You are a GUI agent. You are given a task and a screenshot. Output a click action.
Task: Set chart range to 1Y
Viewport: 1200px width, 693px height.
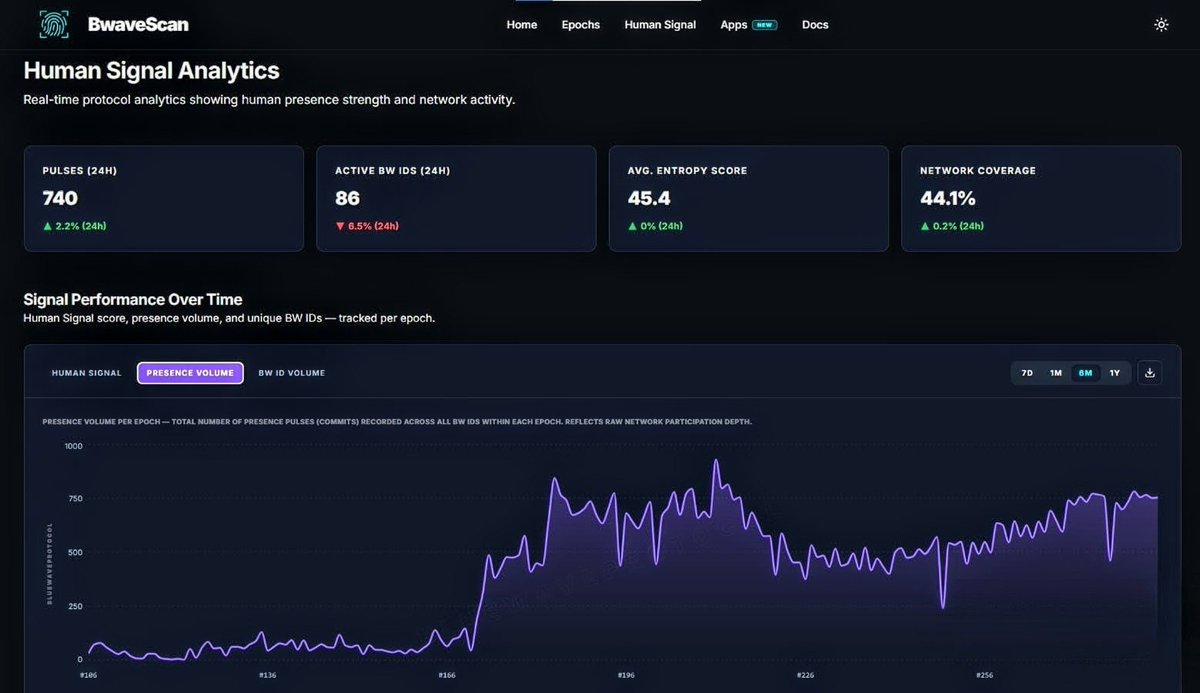click(1115, 373)
